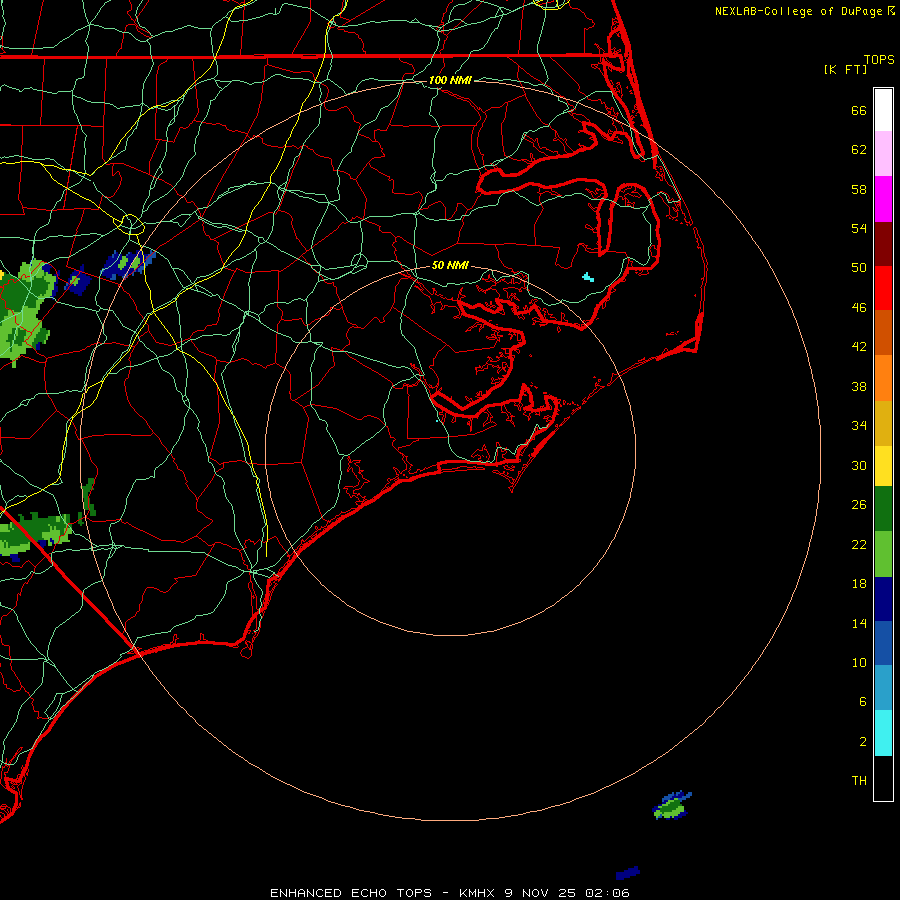Click the 46 legend value
This screenshot has height=900, width=900.
pyautogui.click(x=859, y=308)
